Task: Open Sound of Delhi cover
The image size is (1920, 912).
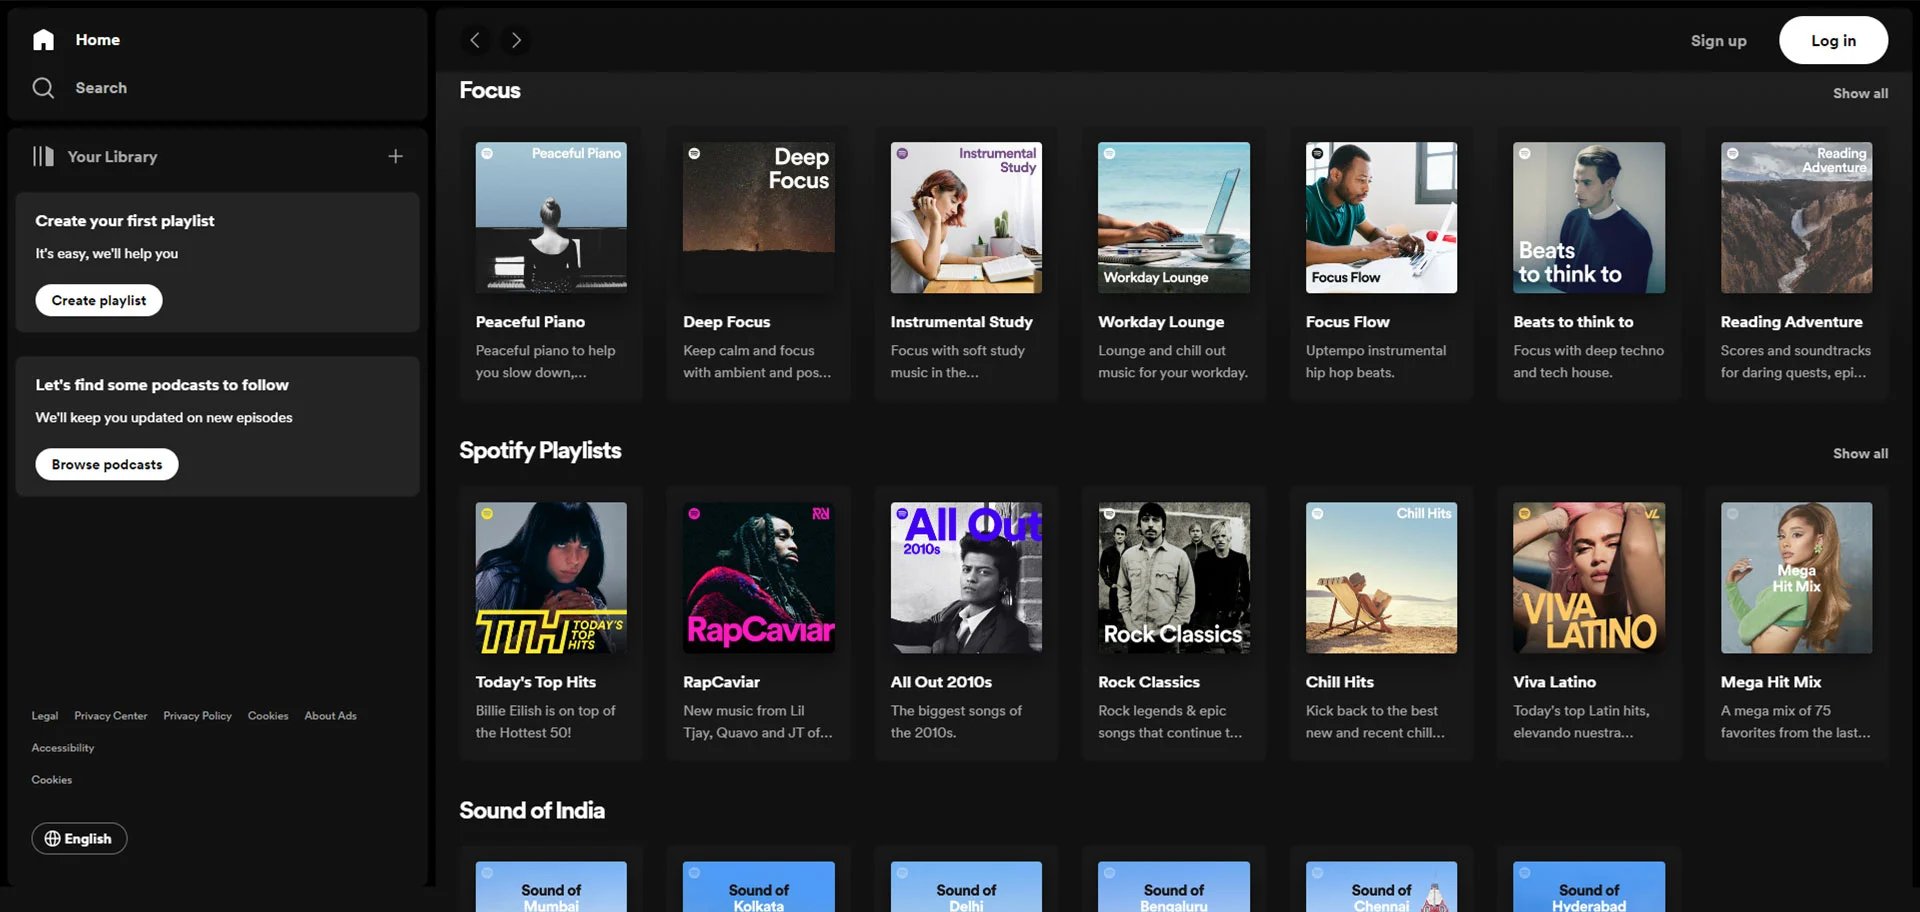Action: click(966, 887)
